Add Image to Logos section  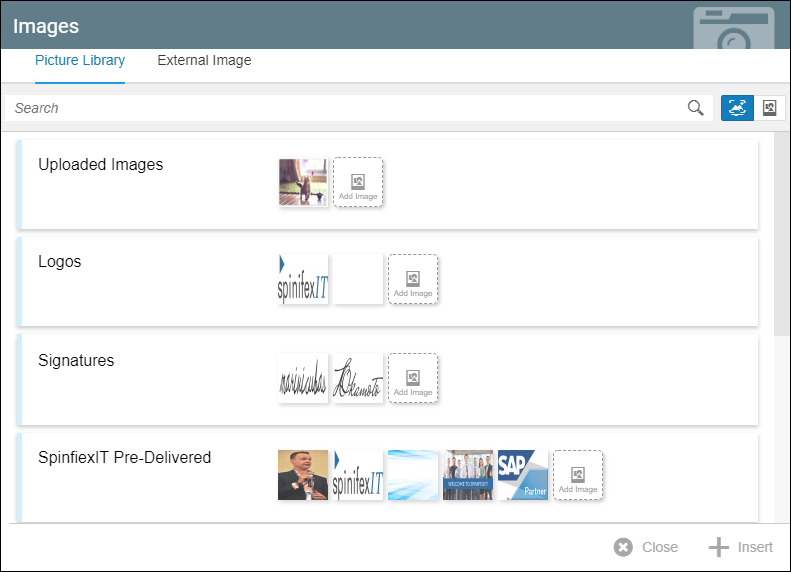pos(413,279)
